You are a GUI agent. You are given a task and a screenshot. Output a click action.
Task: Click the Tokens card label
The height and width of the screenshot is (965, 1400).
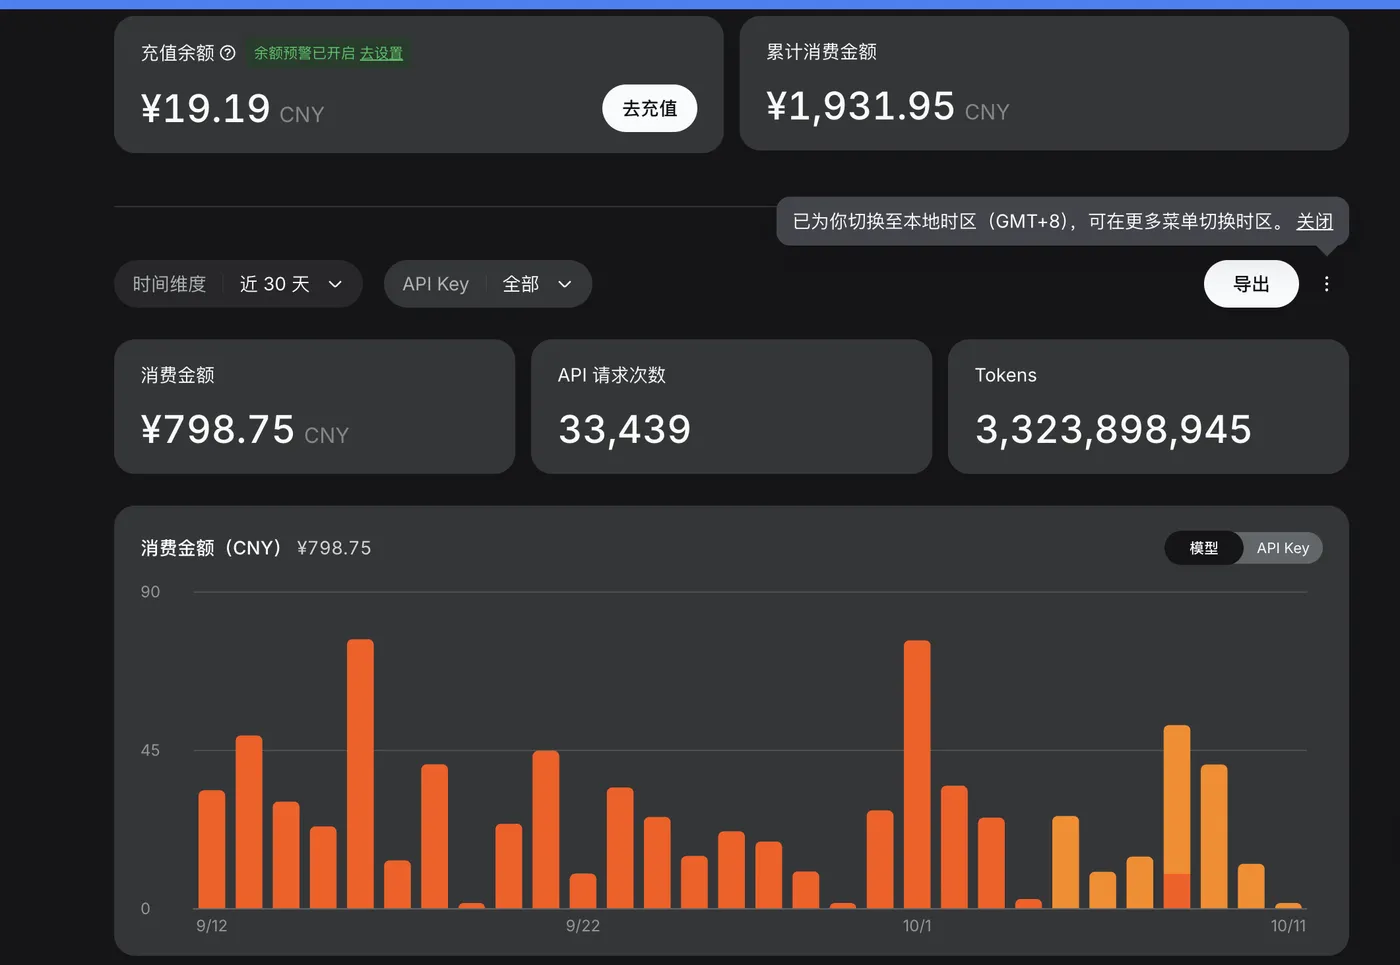click(1006, 375)
